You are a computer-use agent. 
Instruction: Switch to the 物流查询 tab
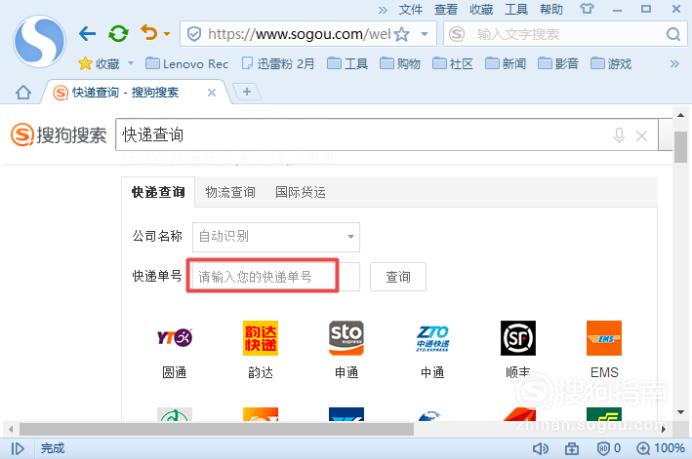[x=230, y=192]
